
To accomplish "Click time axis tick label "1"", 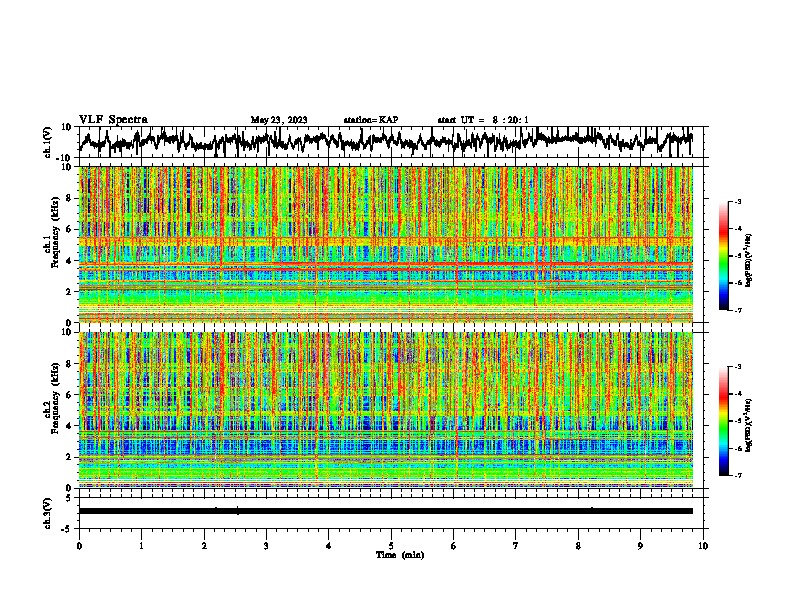I will (141, 546).
